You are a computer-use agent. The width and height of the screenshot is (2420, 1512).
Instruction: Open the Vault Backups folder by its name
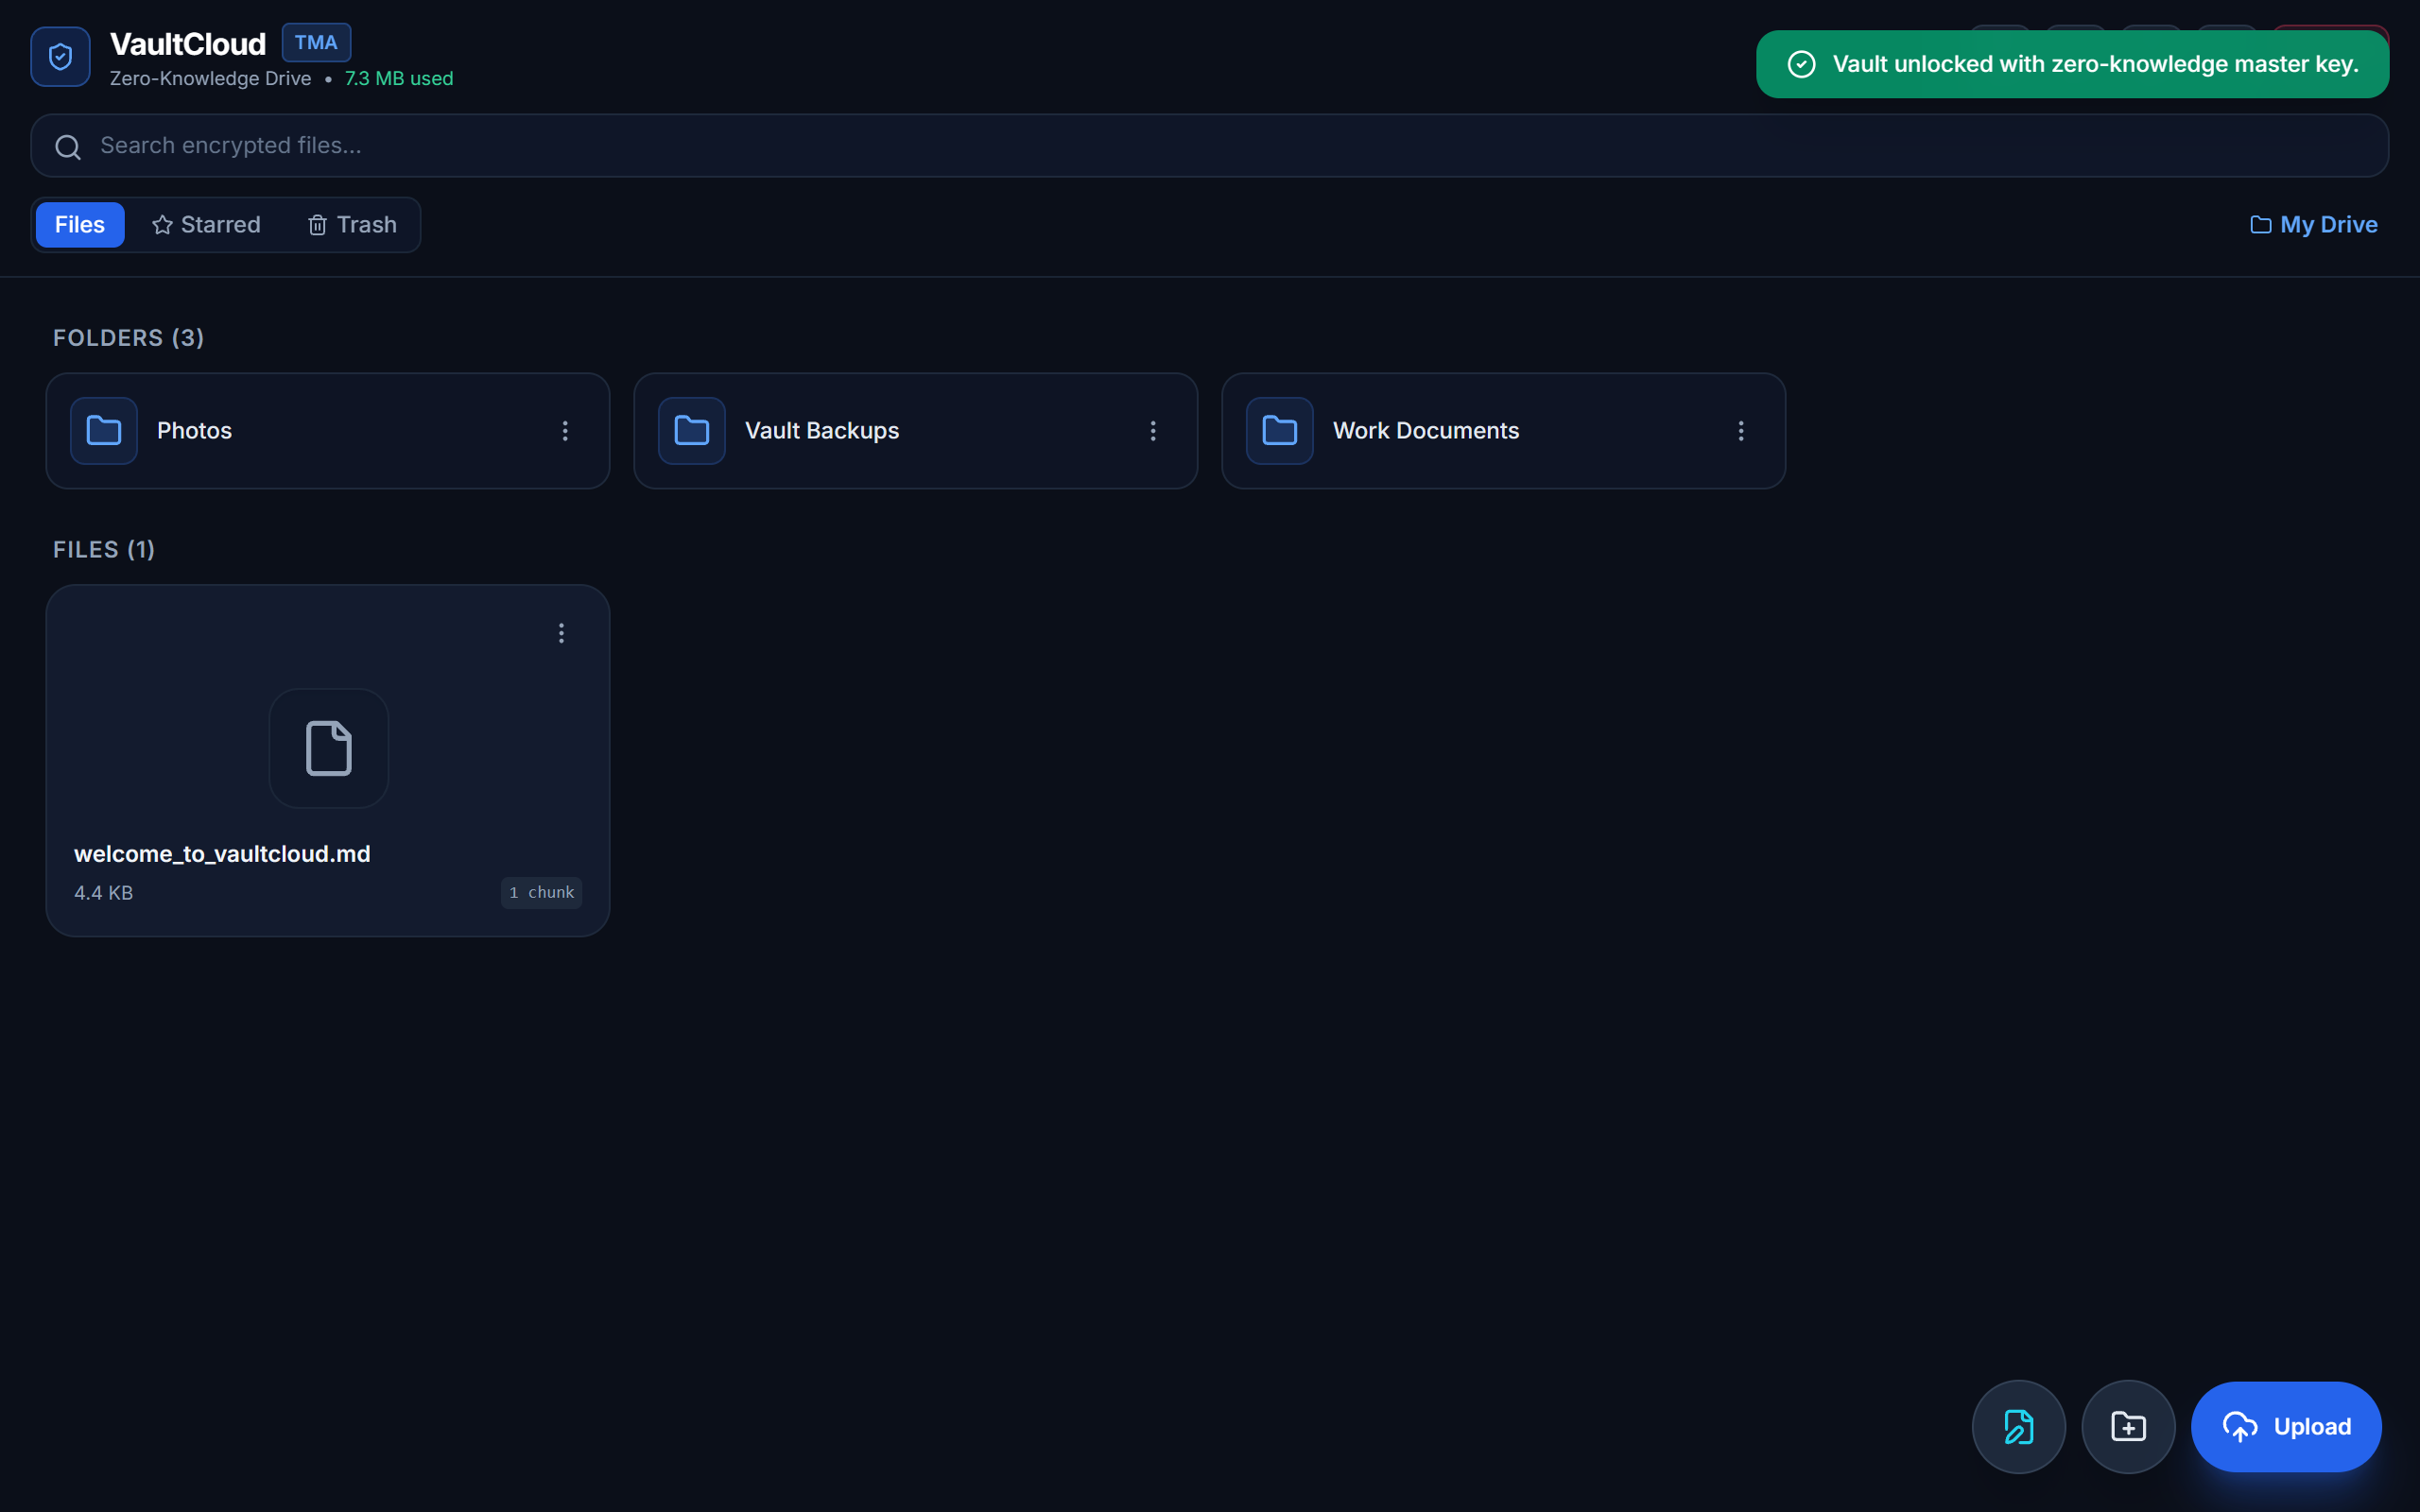pyautogui.click(x=822, y=431)
